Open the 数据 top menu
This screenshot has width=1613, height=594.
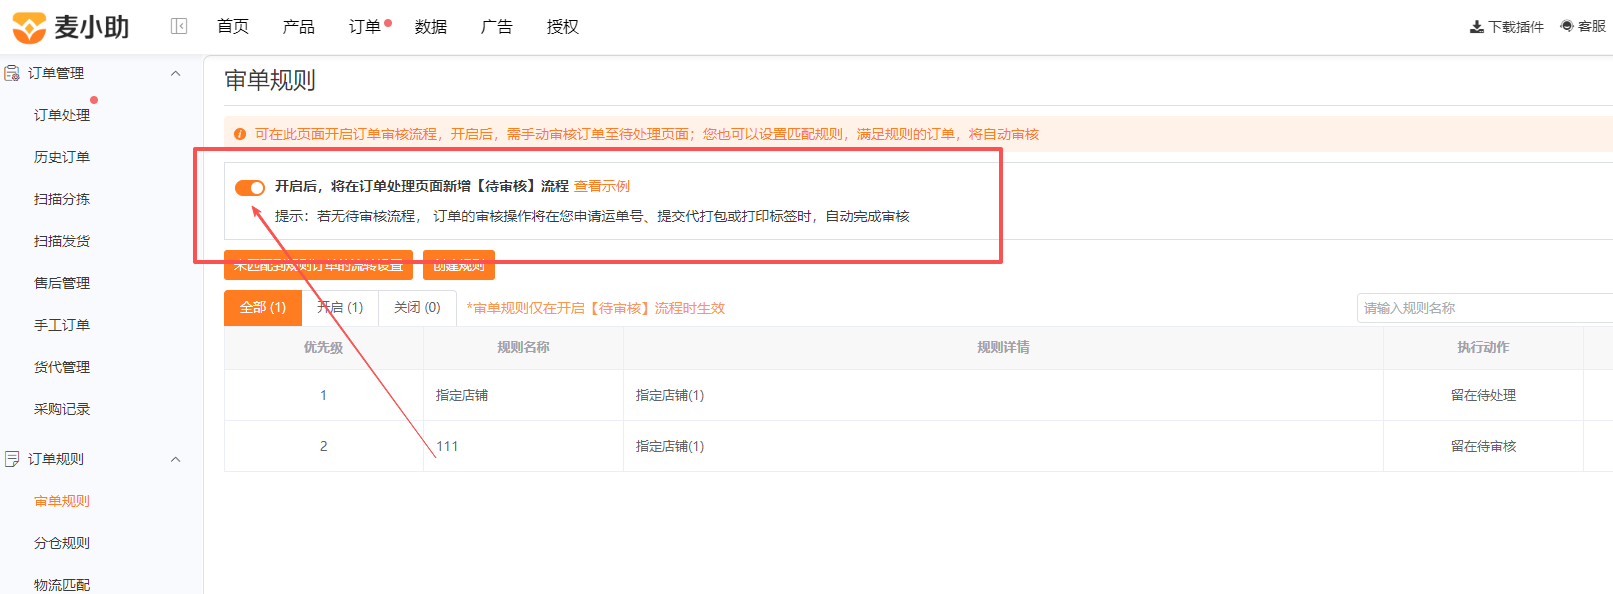pyautogui.click(x=431, y=27)
